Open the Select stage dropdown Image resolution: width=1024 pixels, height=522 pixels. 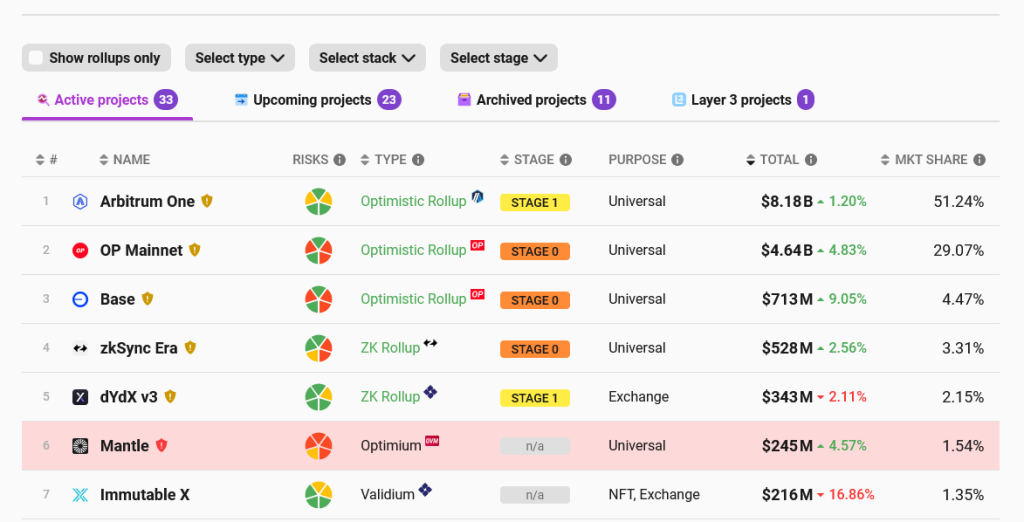click(x=498, y=58)
